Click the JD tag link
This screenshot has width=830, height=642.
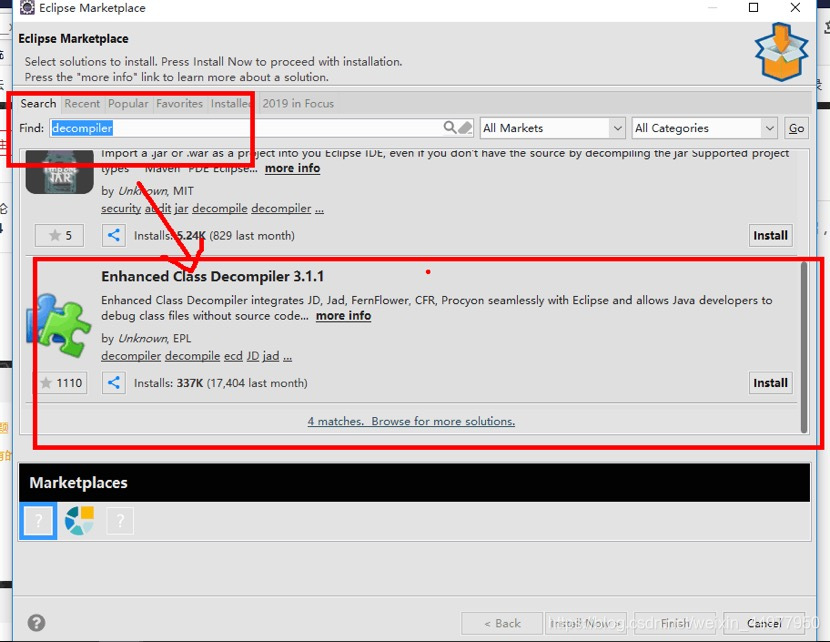click(x=253, y=356)
